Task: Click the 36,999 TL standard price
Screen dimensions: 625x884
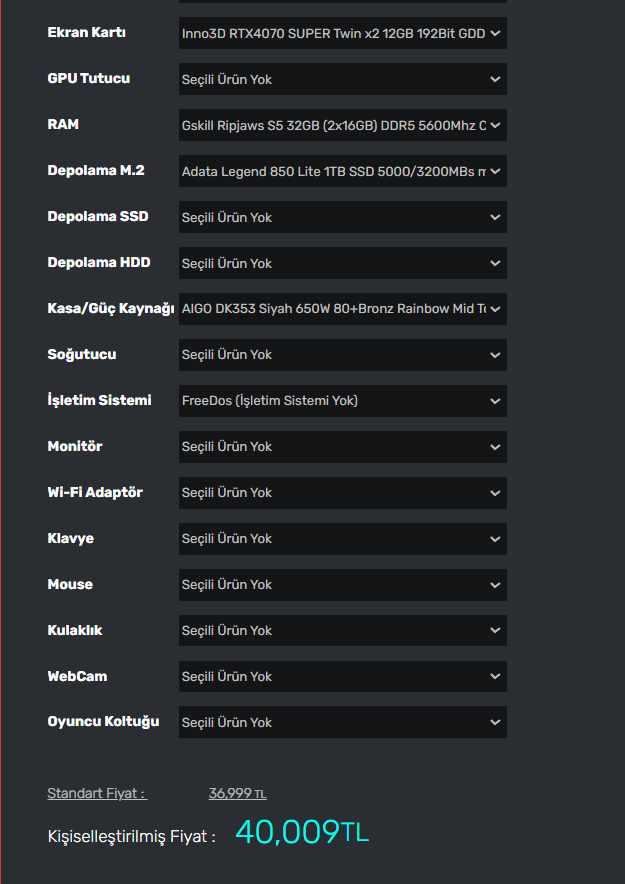Action: point(237,794)
